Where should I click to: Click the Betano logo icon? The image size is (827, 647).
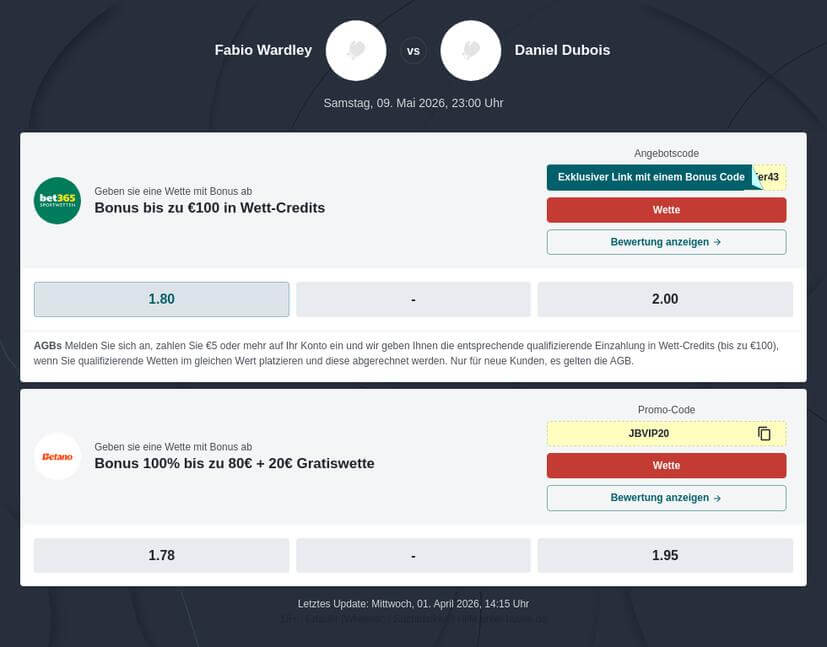pos(57,457)
